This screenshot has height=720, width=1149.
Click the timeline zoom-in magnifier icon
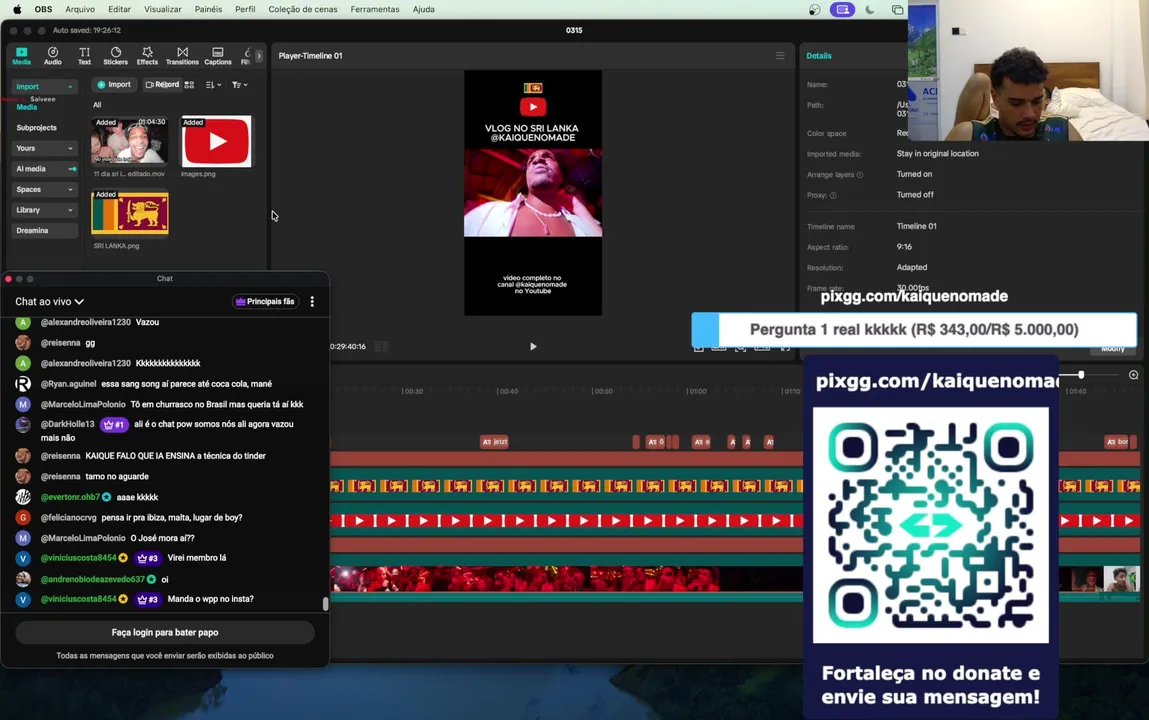click(1134, 374)
